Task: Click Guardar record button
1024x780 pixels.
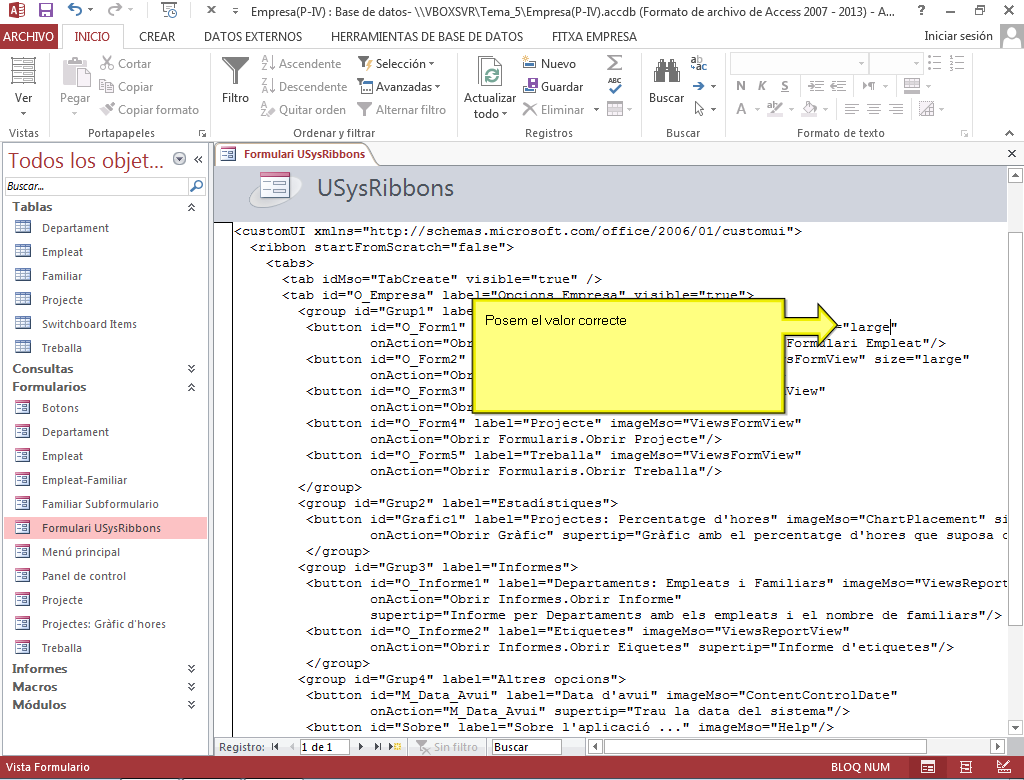Action: tap(552, 86)
